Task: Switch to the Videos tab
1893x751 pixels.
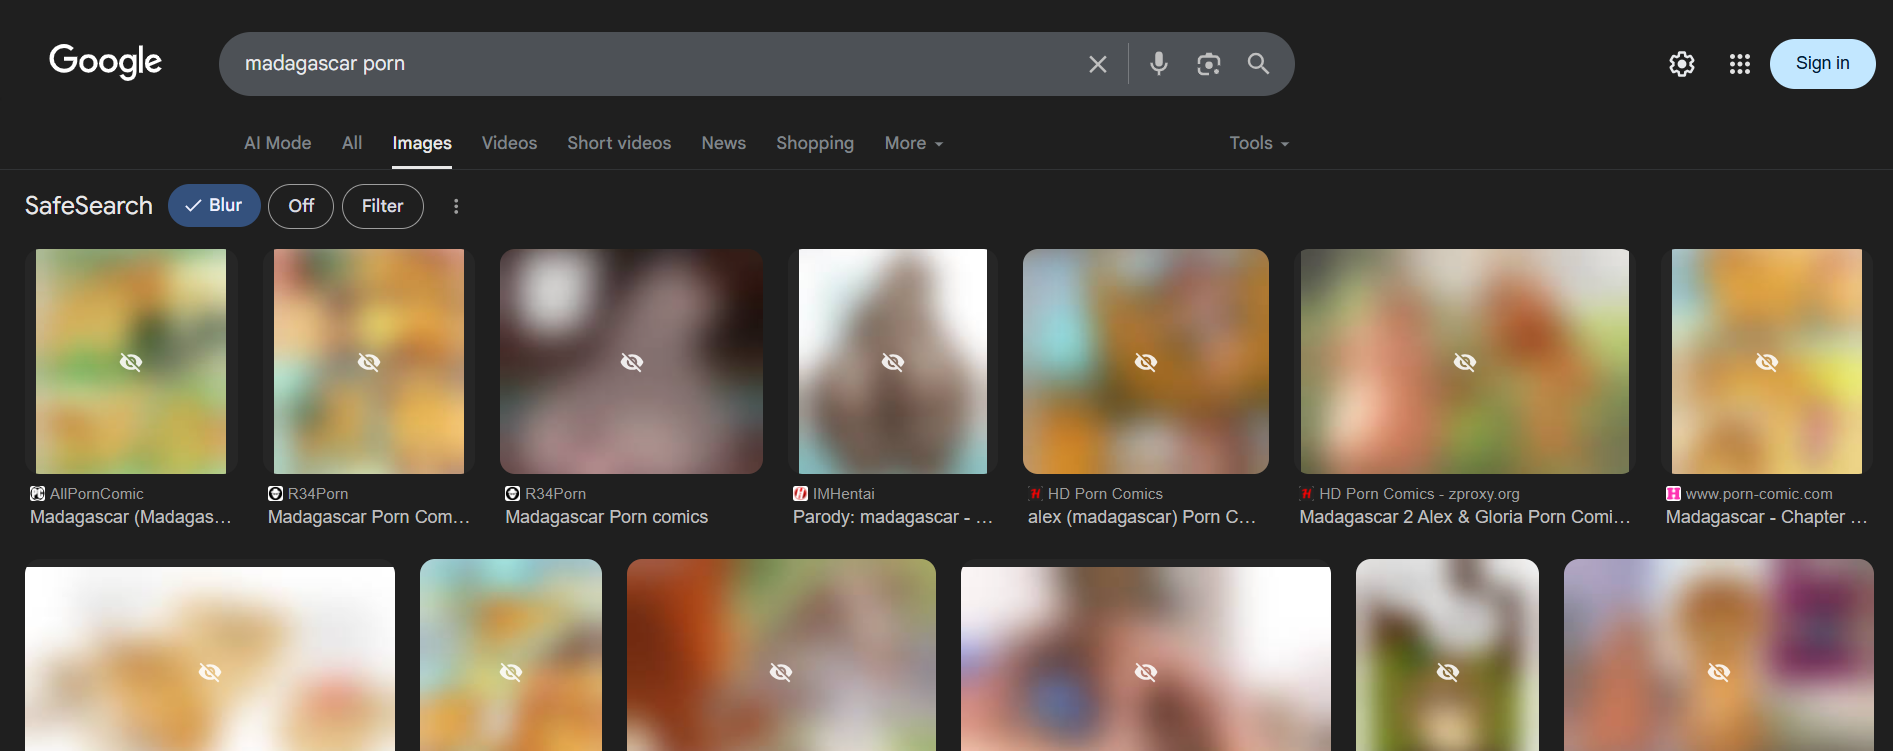Action: click(510, 143)
